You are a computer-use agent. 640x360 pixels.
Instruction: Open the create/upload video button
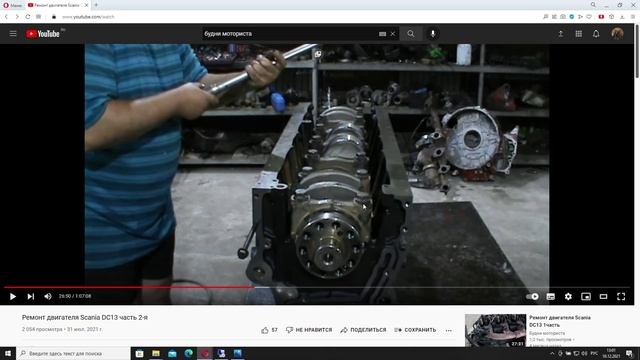click(x=561, y=34)
